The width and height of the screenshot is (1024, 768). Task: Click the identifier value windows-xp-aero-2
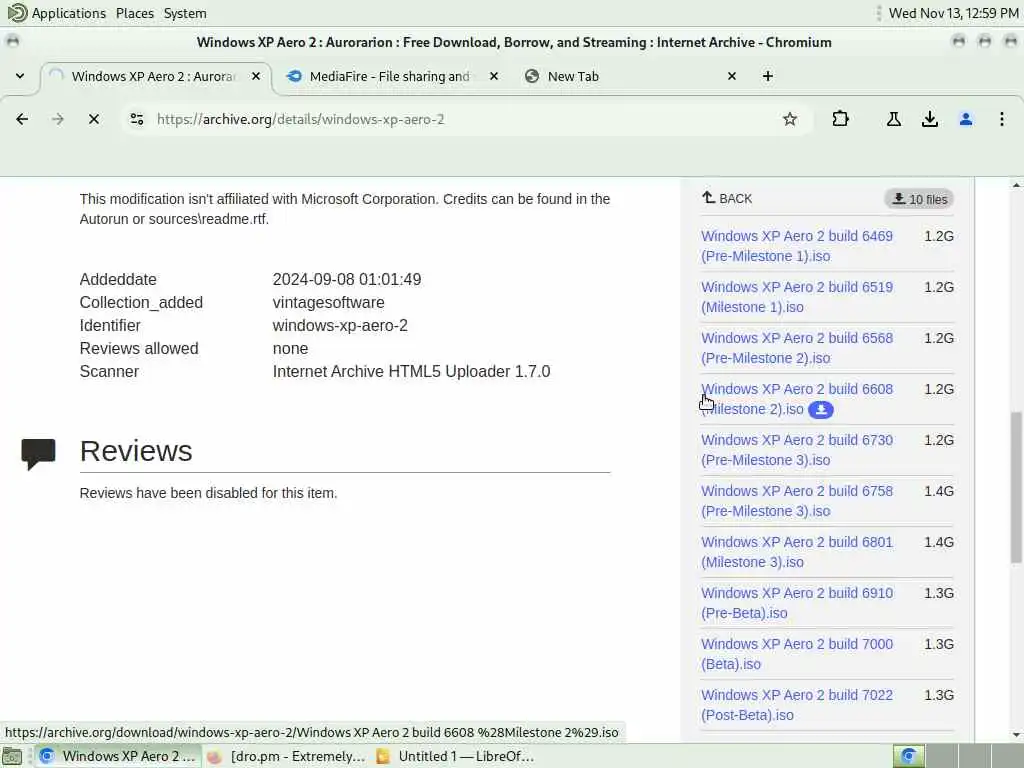[340, 325]
